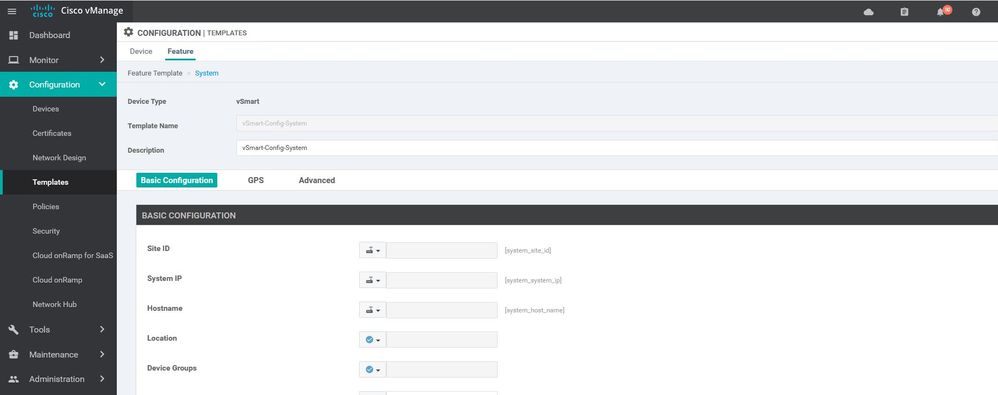
Task: Open Network Hub menu item
Action: pyautogui.click(x=55, y=305)
